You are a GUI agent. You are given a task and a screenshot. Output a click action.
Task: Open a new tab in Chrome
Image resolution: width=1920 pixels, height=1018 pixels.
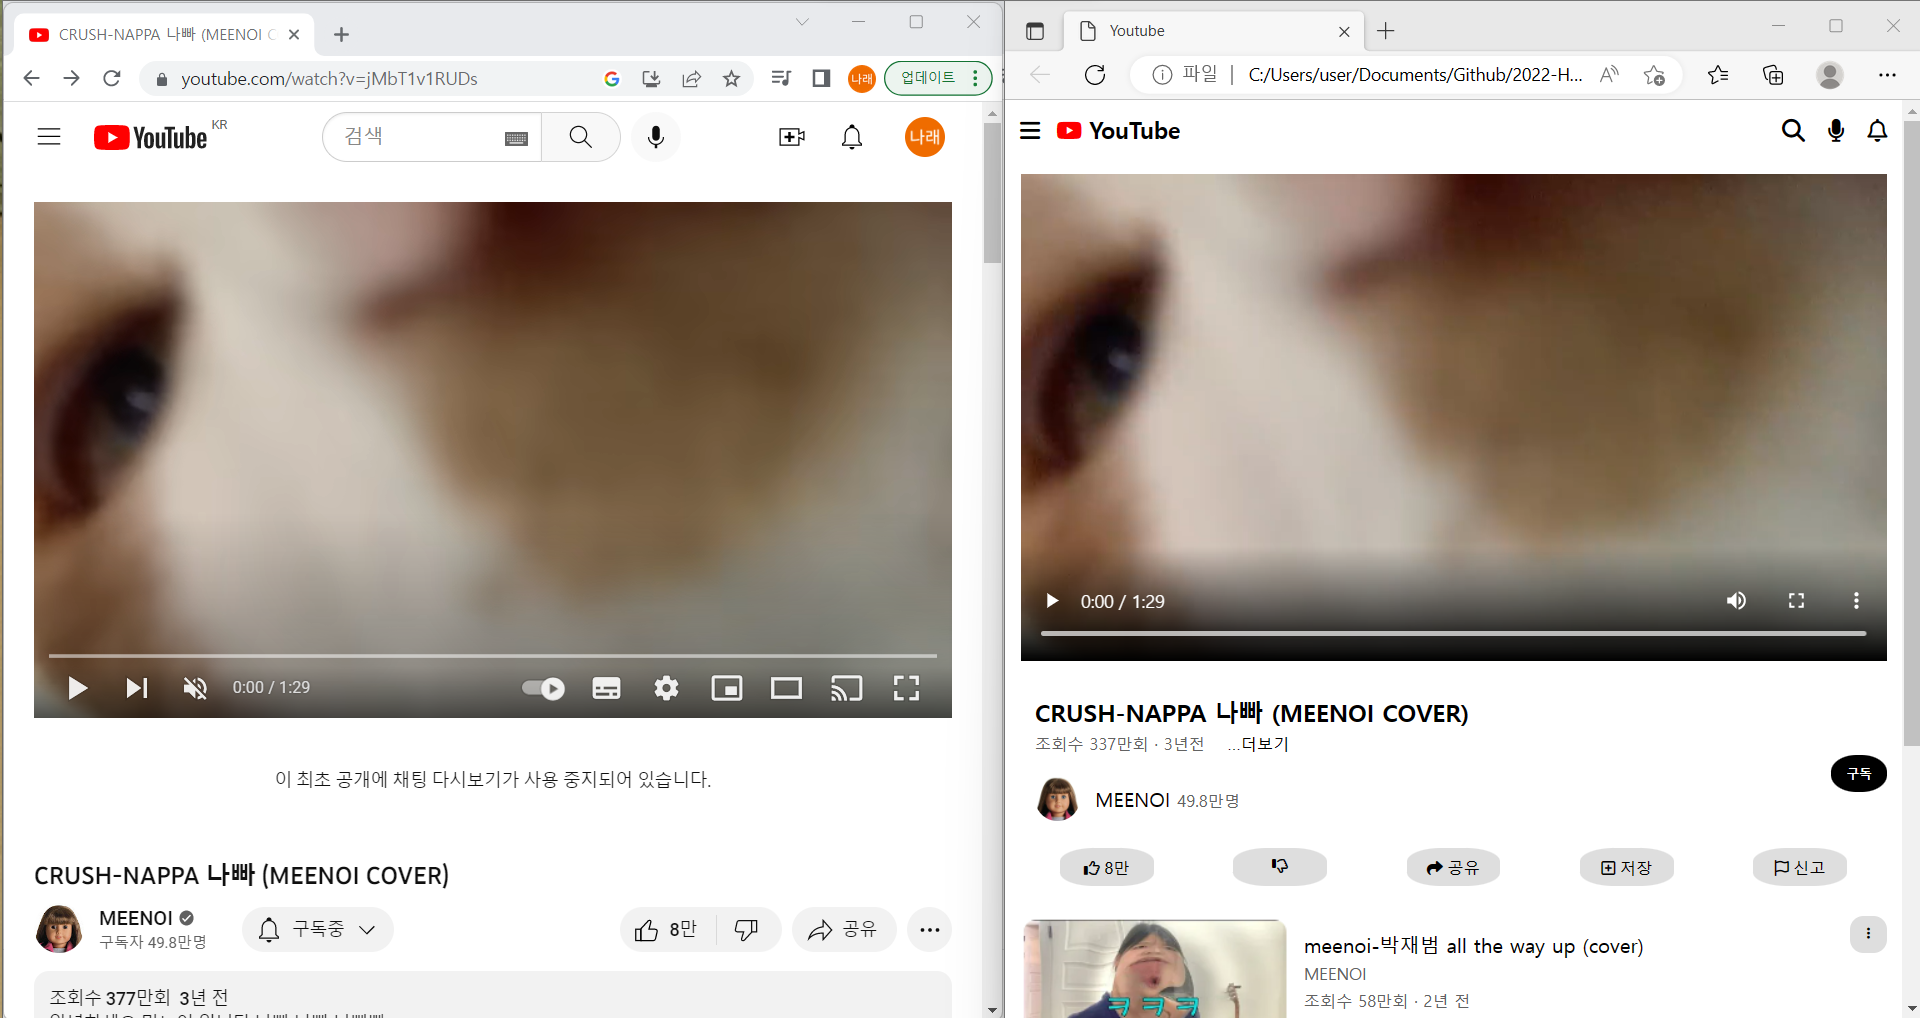tap(341, 35)
